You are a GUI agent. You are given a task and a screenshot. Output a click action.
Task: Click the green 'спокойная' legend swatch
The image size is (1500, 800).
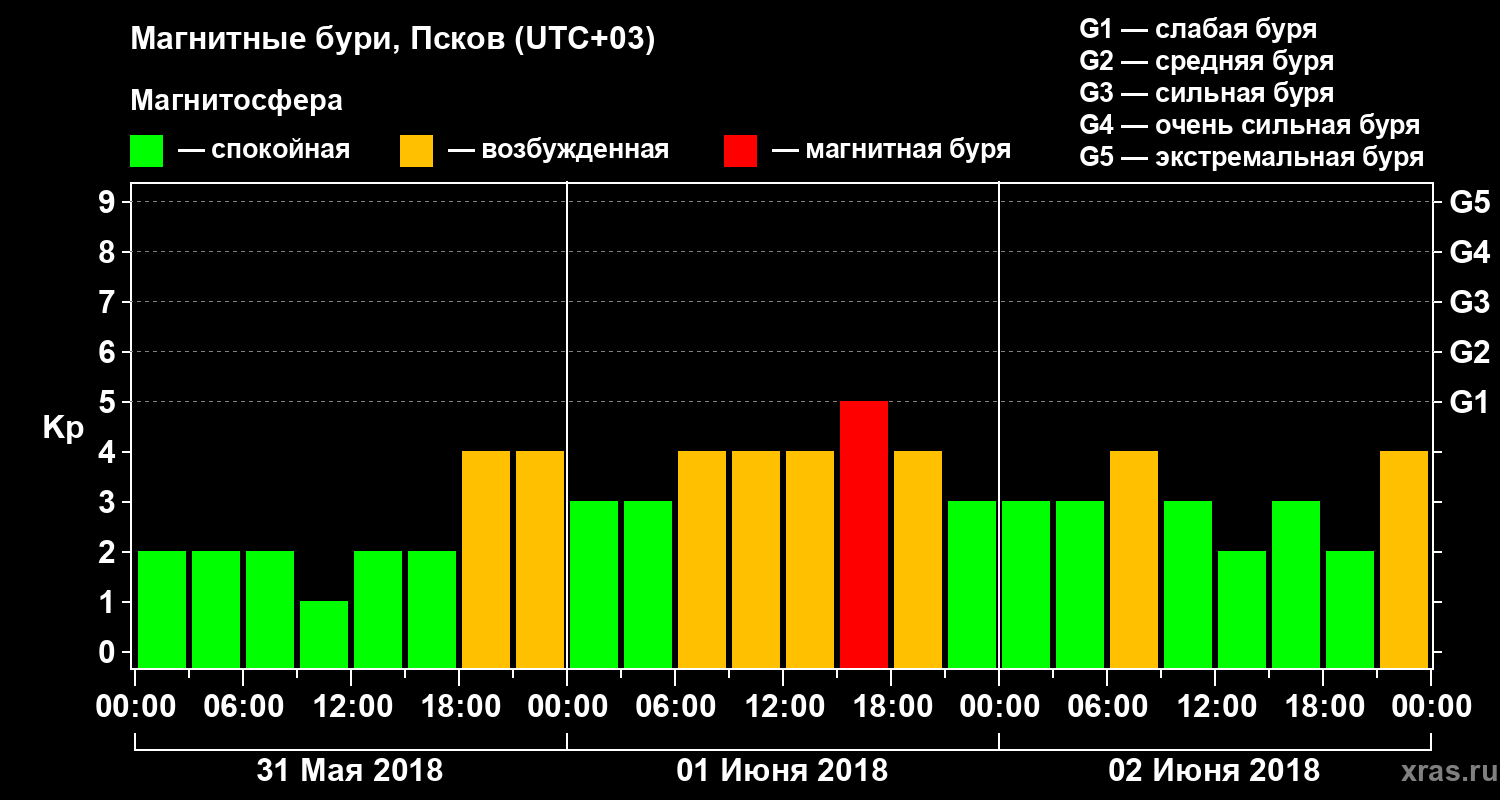146,151
